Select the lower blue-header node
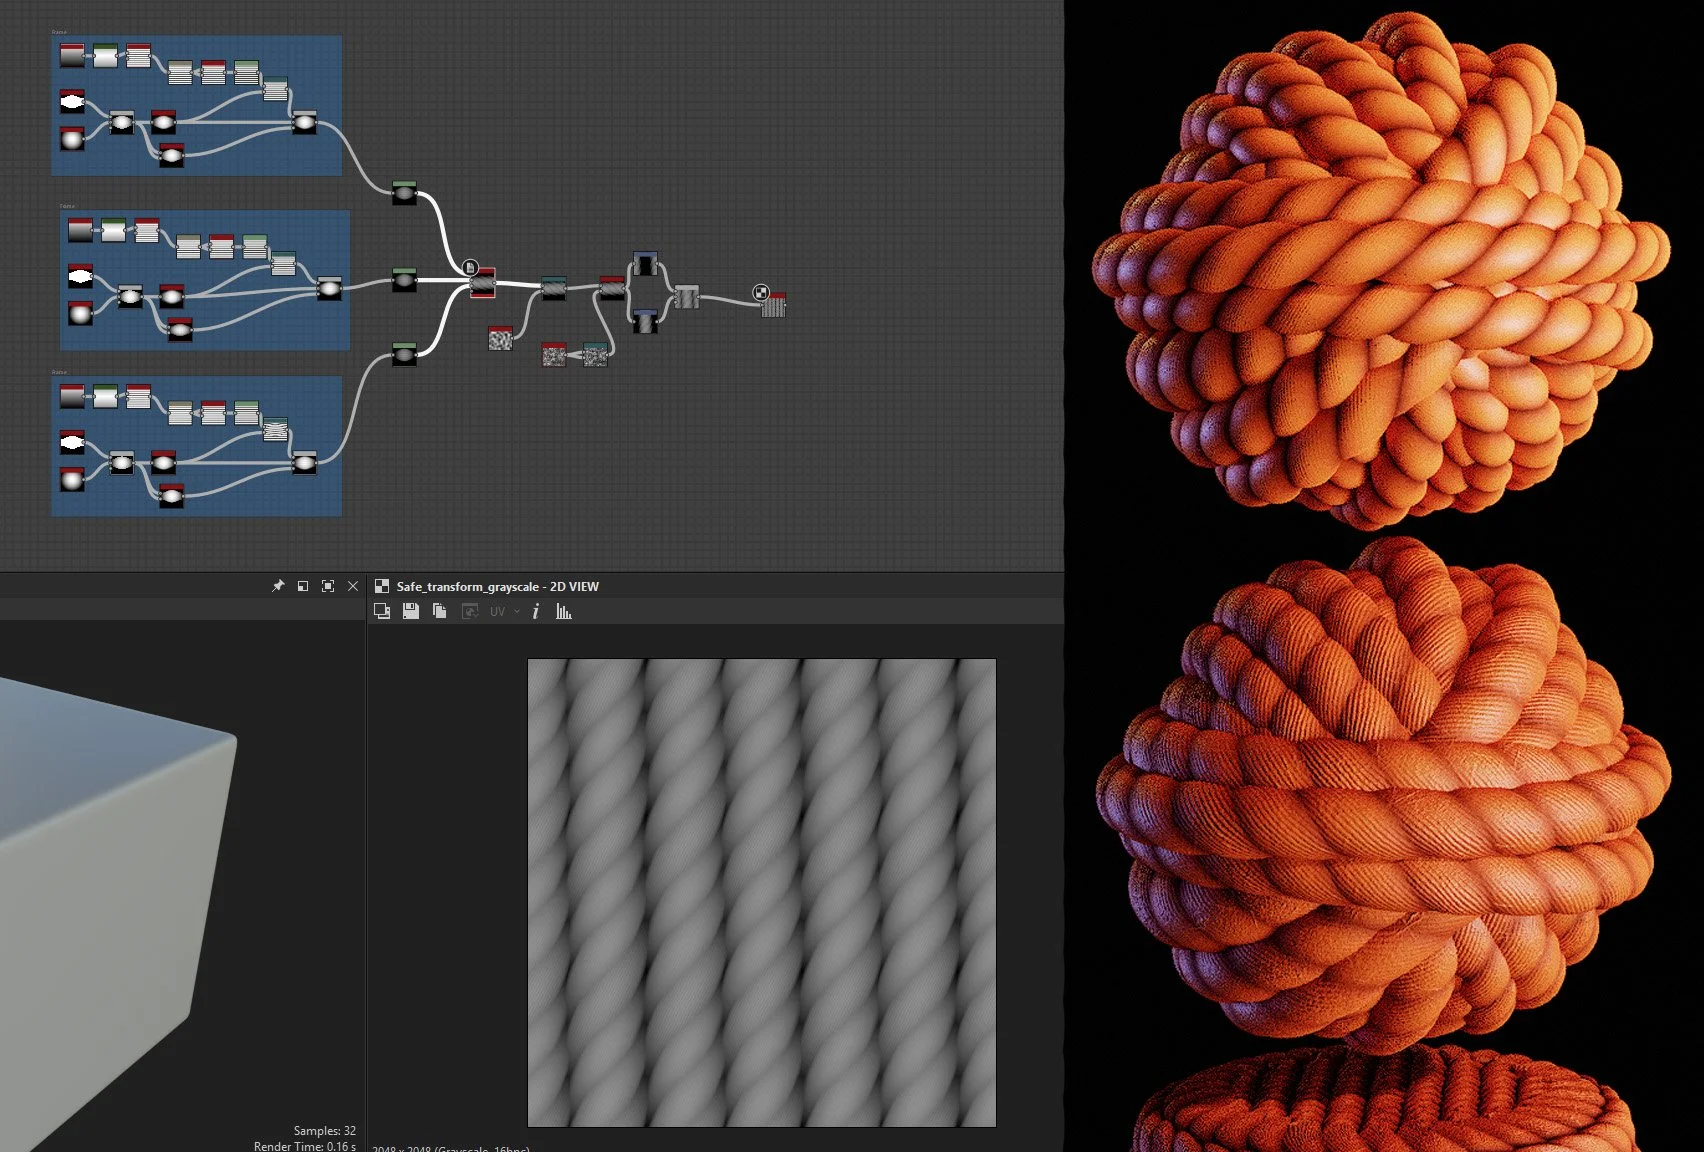The height and width of the screenshot is (1152, 1704). tap(646, 320)
